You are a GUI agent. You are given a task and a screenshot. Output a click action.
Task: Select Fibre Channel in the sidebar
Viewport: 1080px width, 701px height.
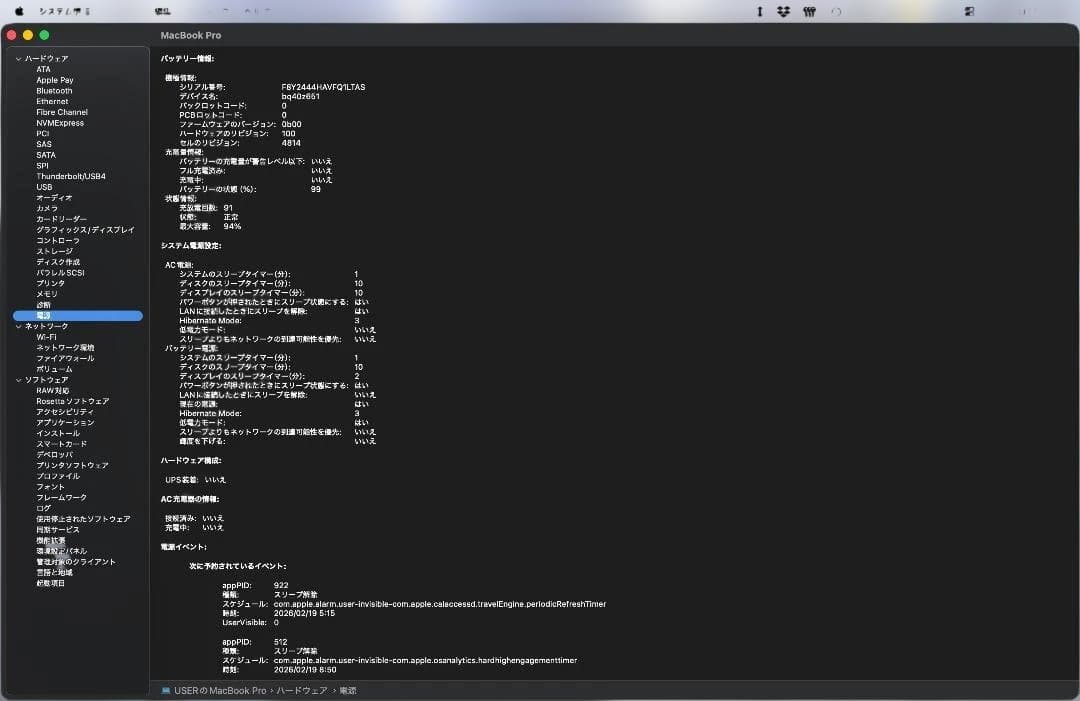tap(61, 112)
